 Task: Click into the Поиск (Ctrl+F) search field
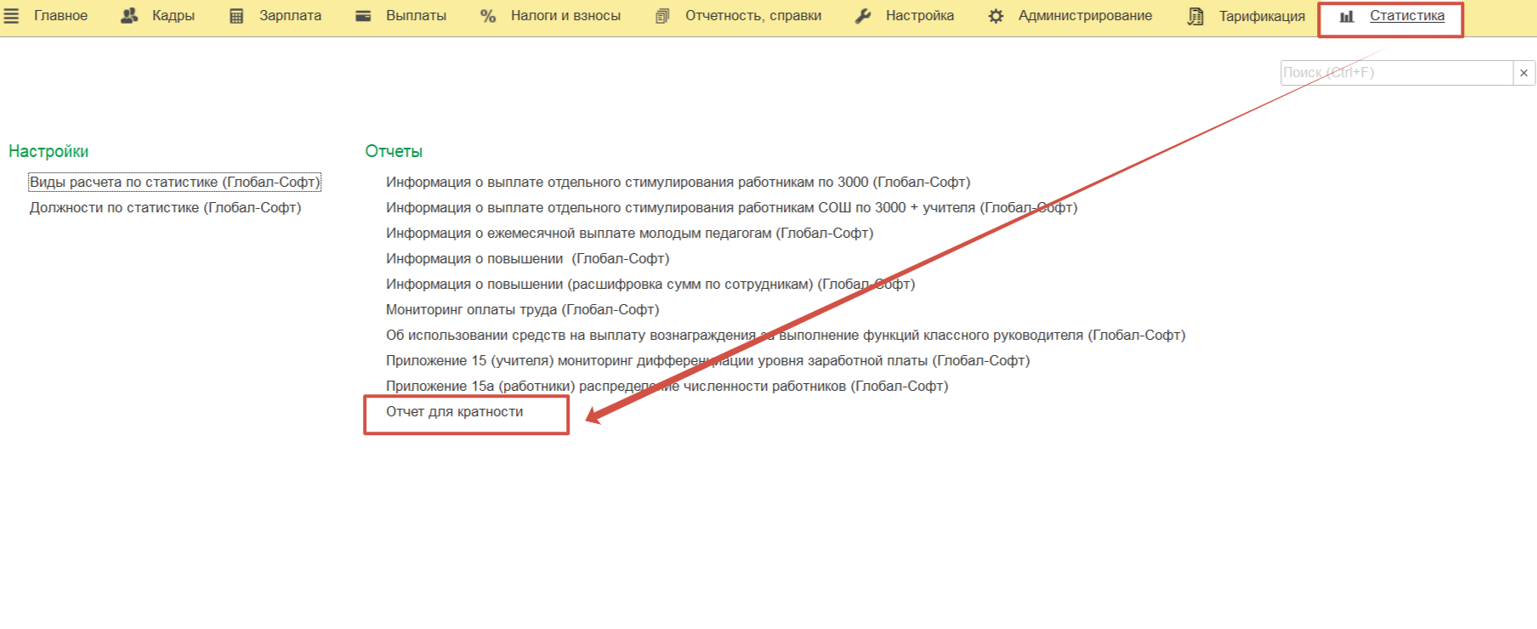[x=1396, y=73]
